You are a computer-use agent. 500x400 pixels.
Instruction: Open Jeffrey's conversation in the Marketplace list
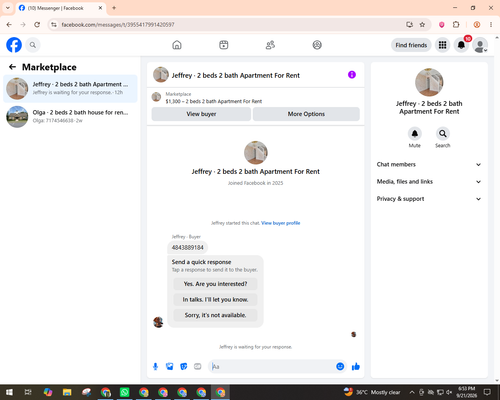point(70,88)
